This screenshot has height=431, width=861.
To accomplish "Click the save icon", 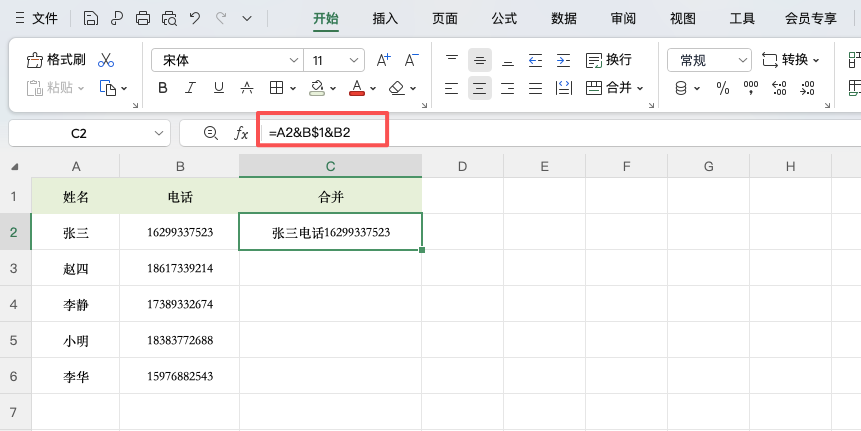I will coord(91,19).
